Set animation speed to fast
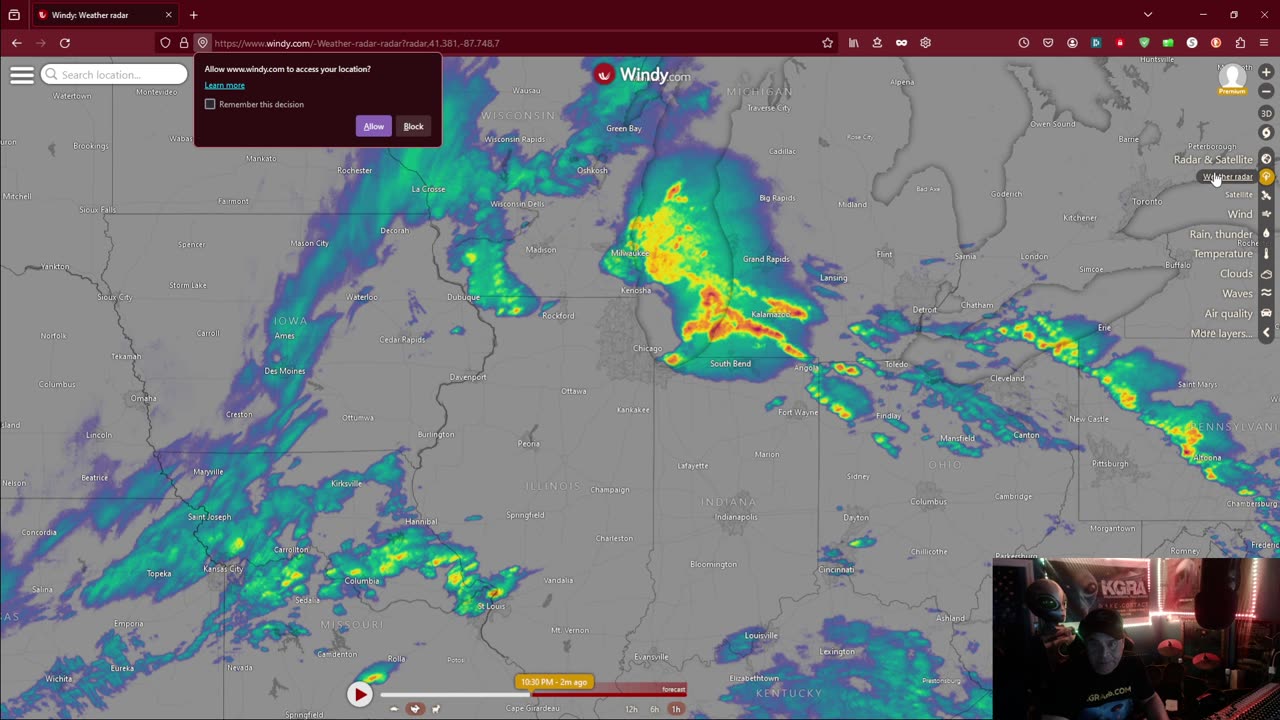The image size is (1280, 720). coord(436,709)
